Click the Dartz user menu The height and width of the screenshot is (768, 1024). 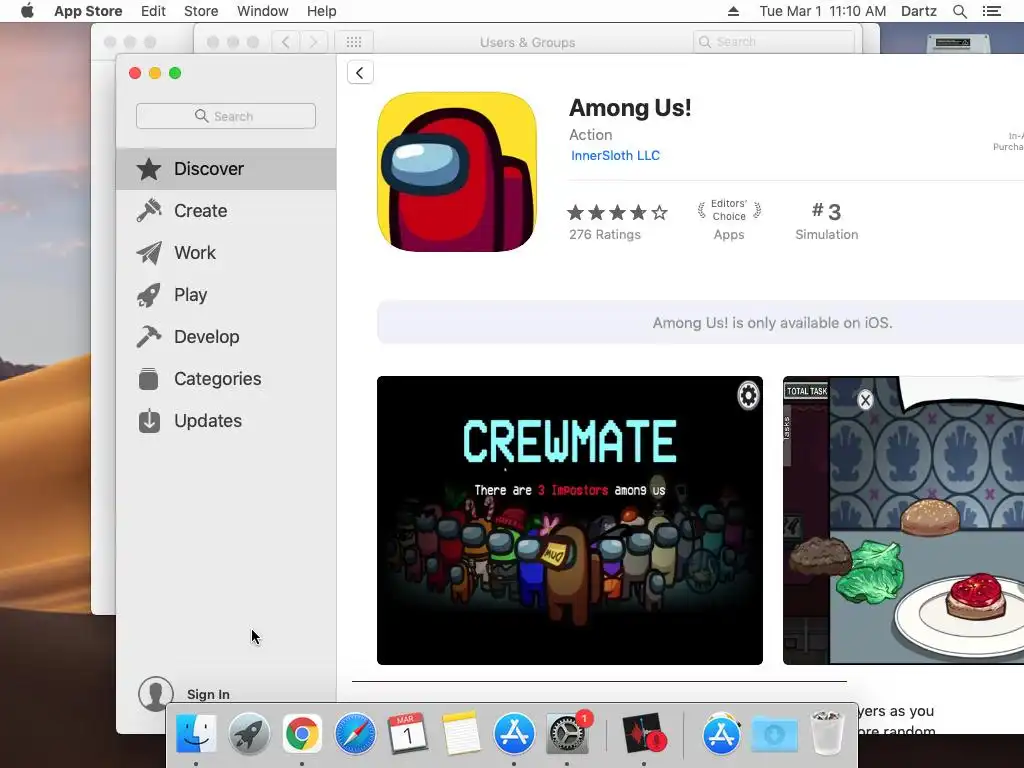(x=919, y=11)
